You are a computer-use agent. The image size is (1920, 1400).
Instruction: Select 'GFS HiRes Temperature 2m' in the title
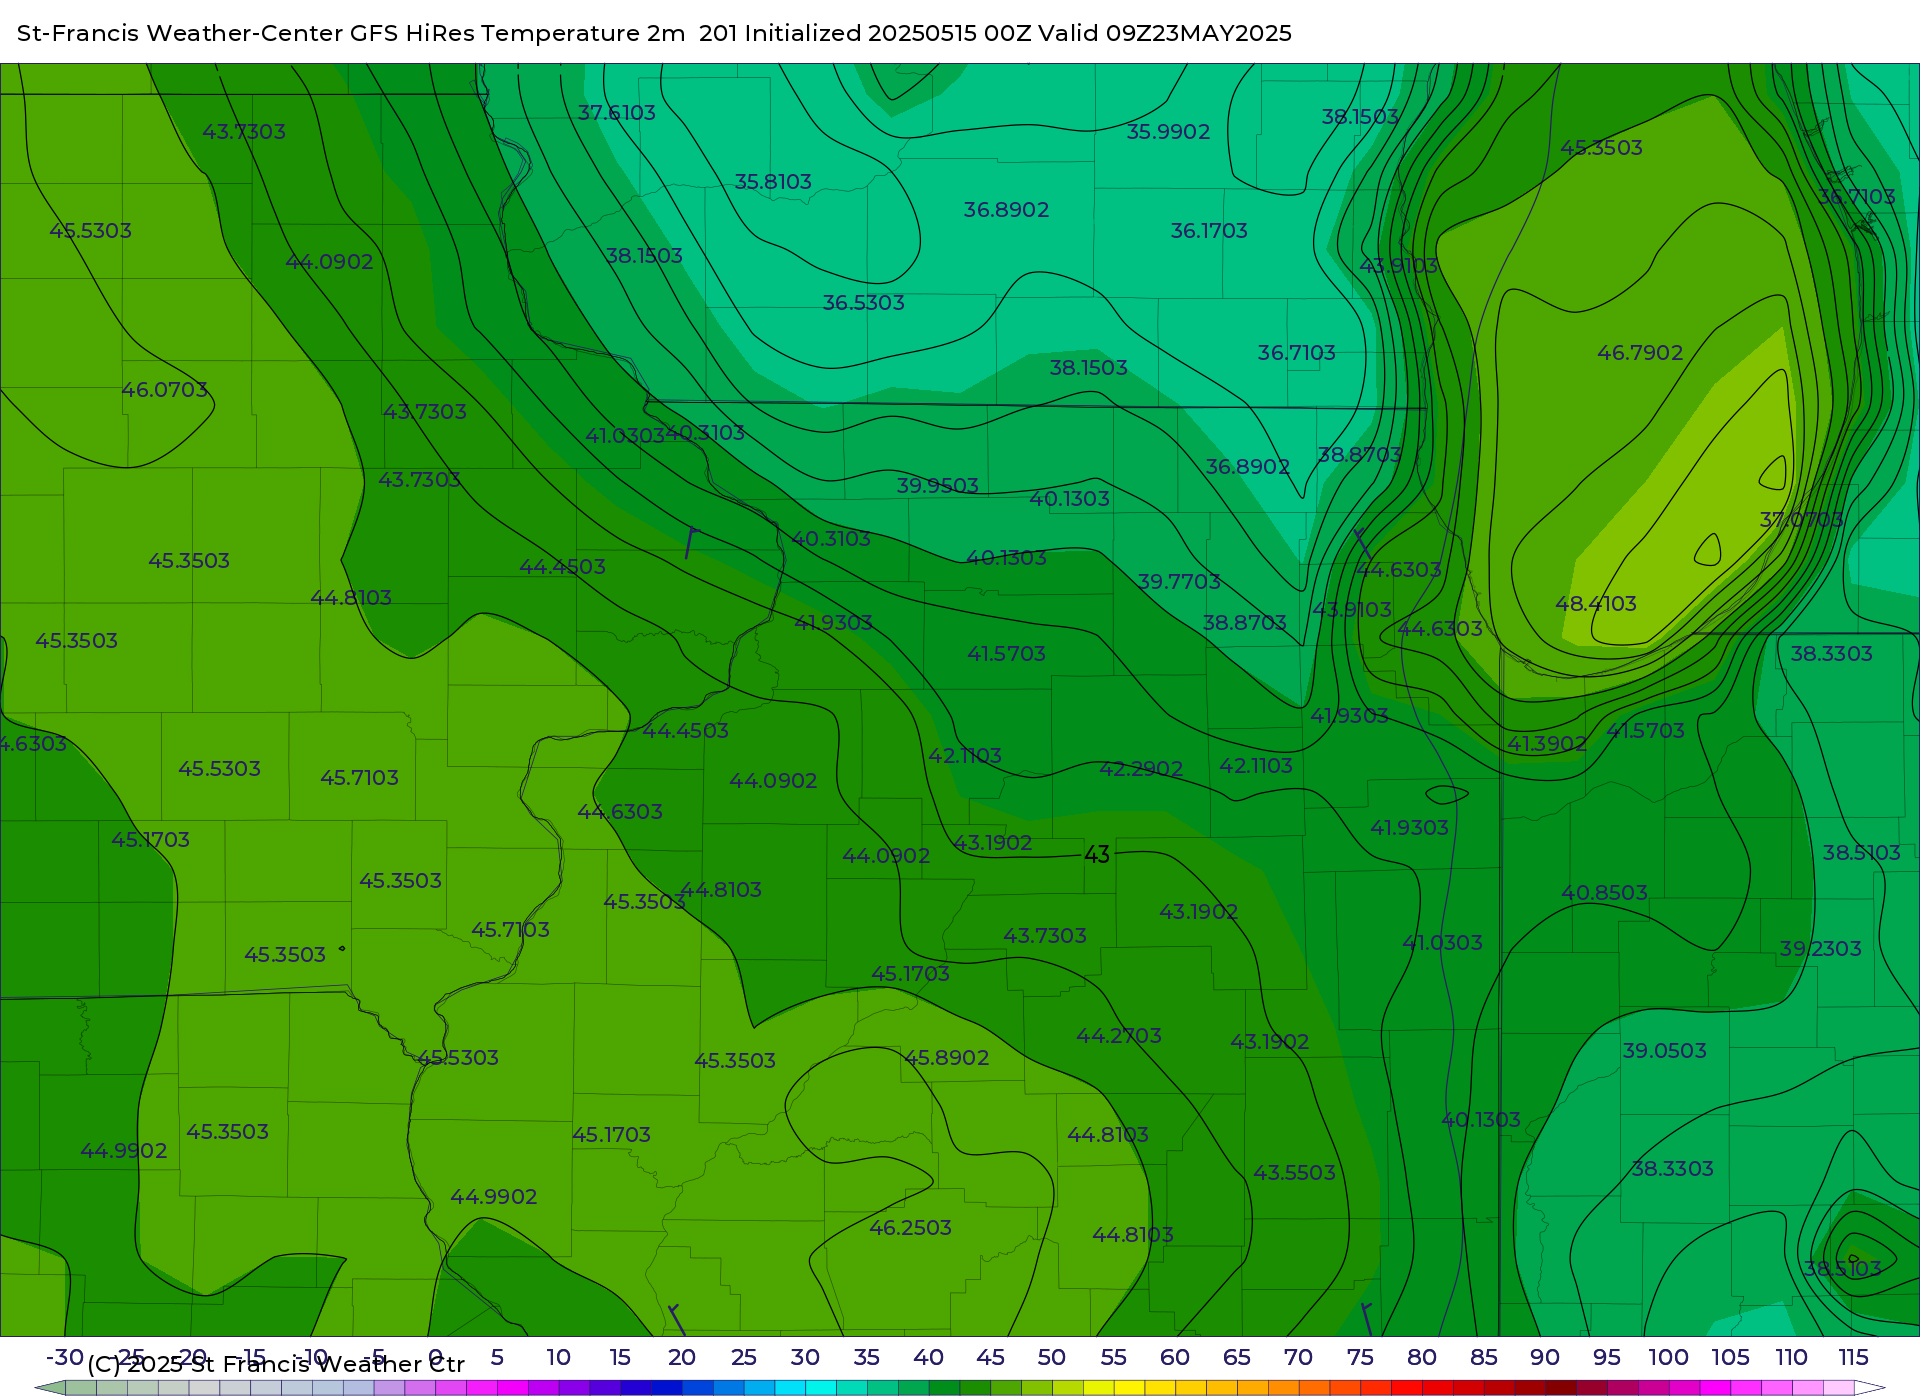(517, 33)
